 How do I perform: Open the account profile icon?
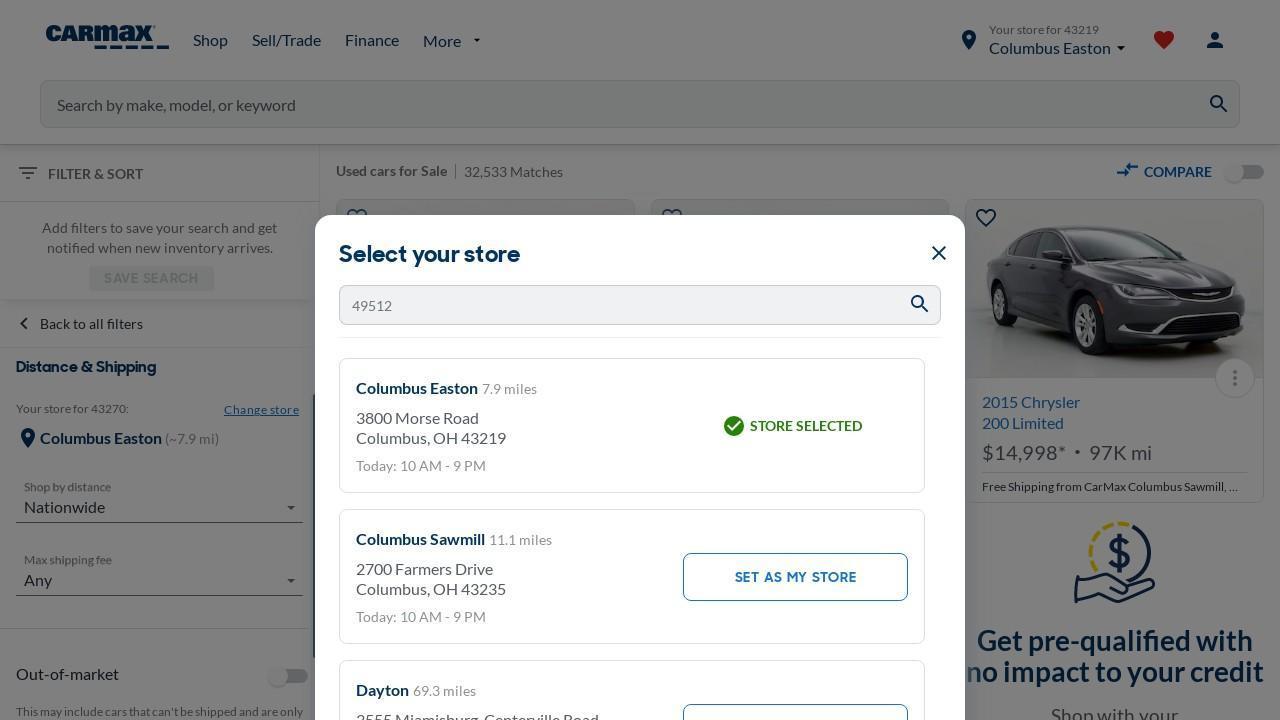1215,40
